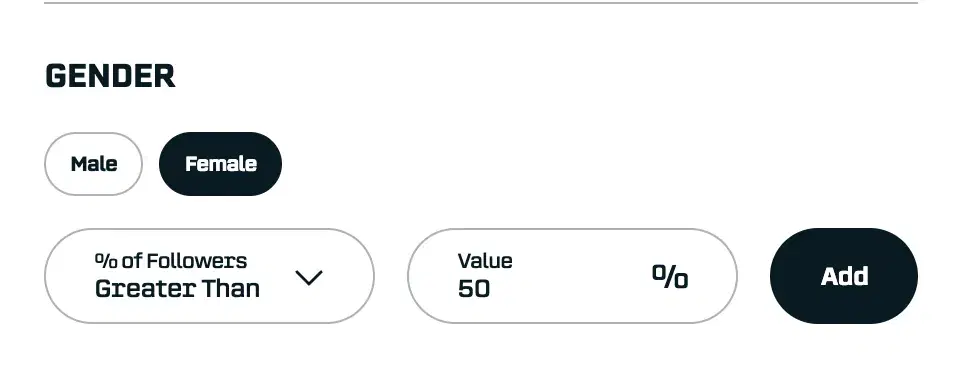Image resolution: width=964 pixels, height=372 pixels.
Task: Select the Male gender pill
Action: 93,164
